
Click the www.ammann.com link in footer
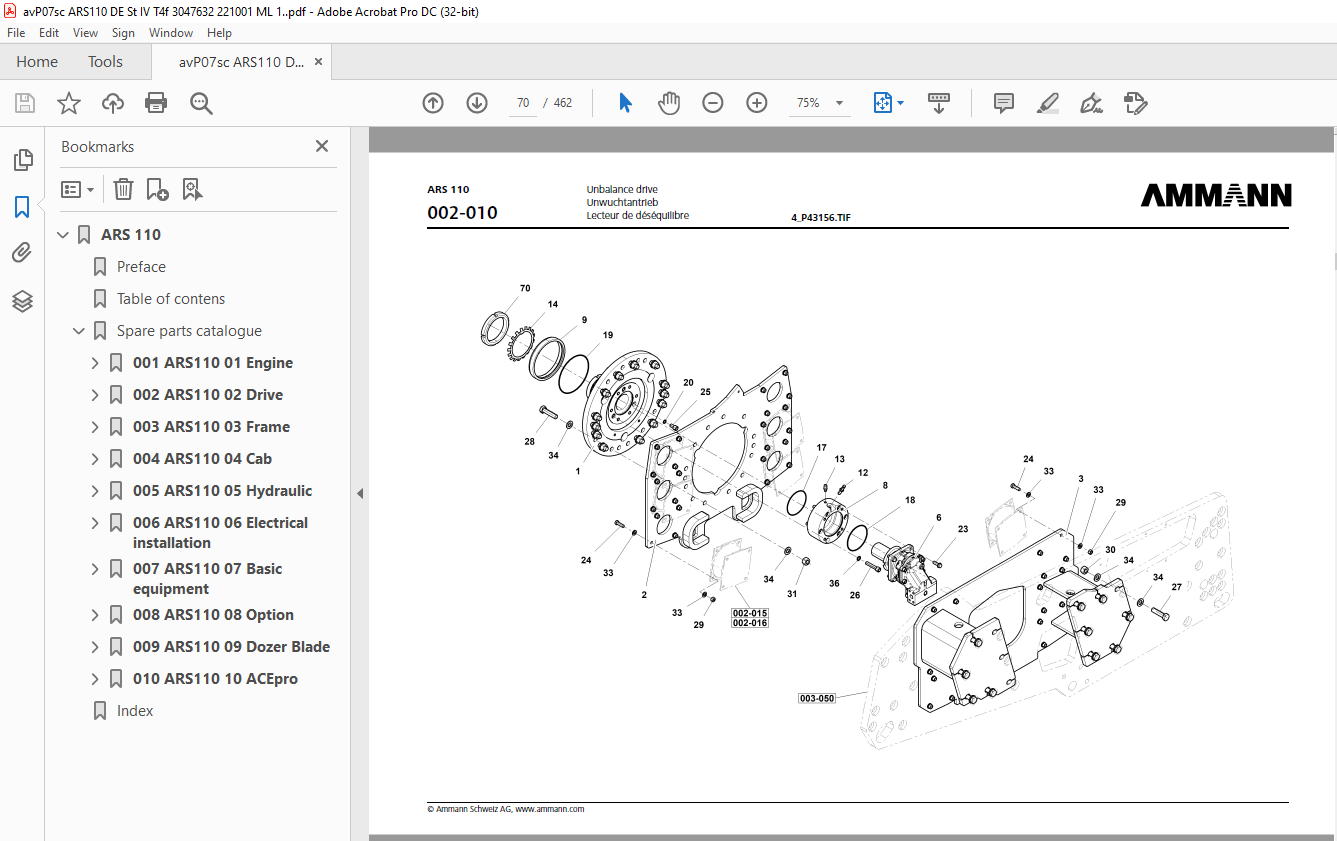click(550, 809)
